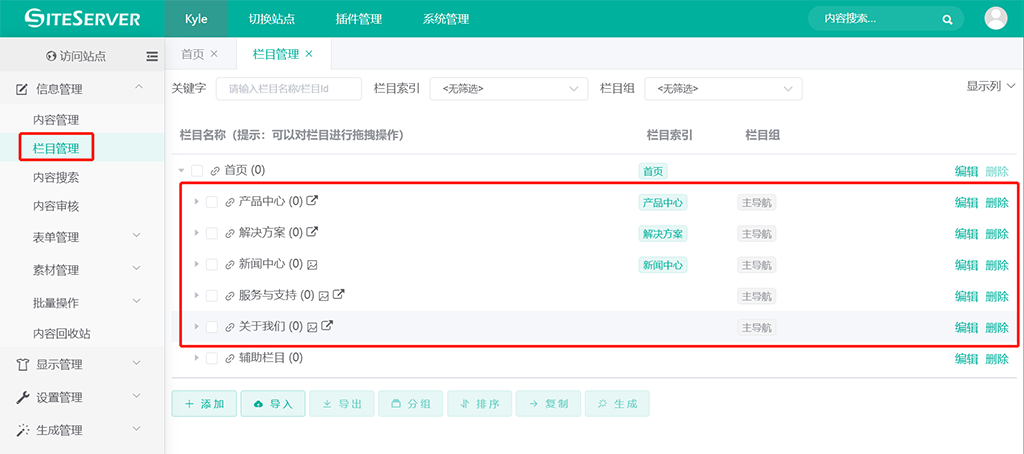This screenshot has height=454, width=1024.
Task: Click the search magnifier icon in header
Action: (x=947, y=19)
